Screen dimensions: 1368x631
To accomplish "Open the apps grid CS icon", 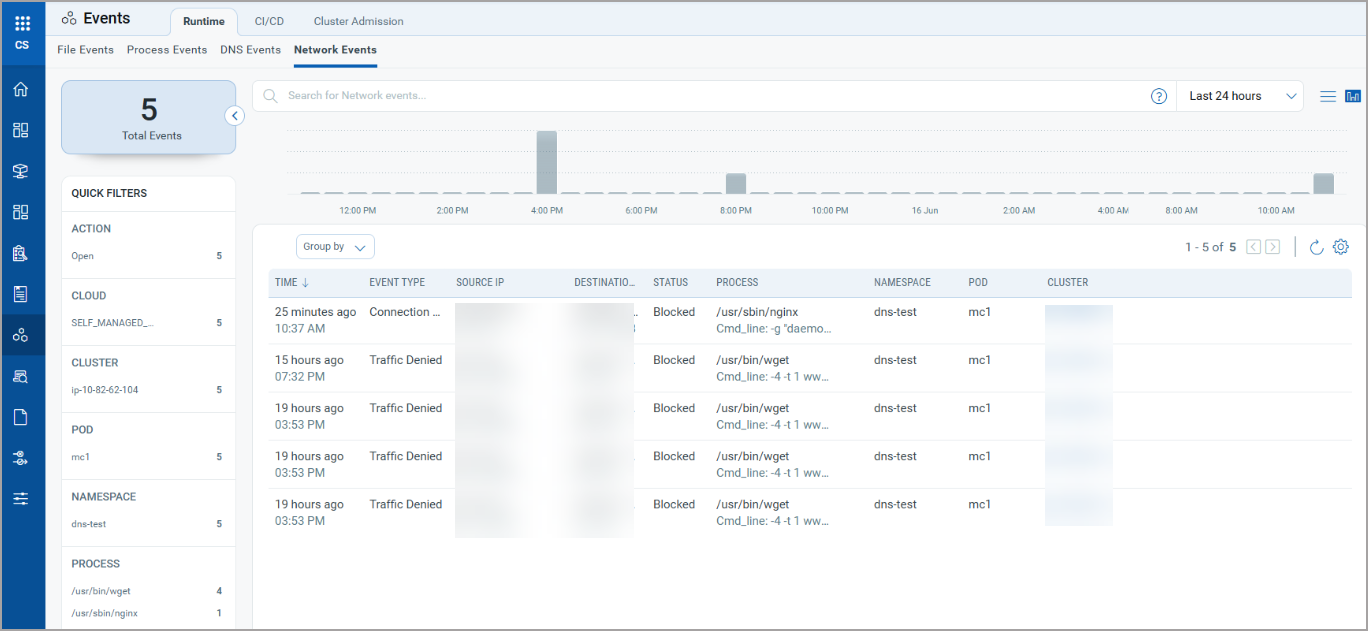I will pos(22,32).
